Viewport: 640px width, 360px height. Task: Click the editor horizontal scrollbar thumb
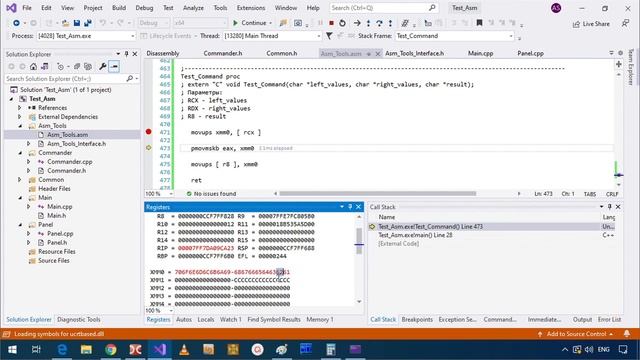378,194
